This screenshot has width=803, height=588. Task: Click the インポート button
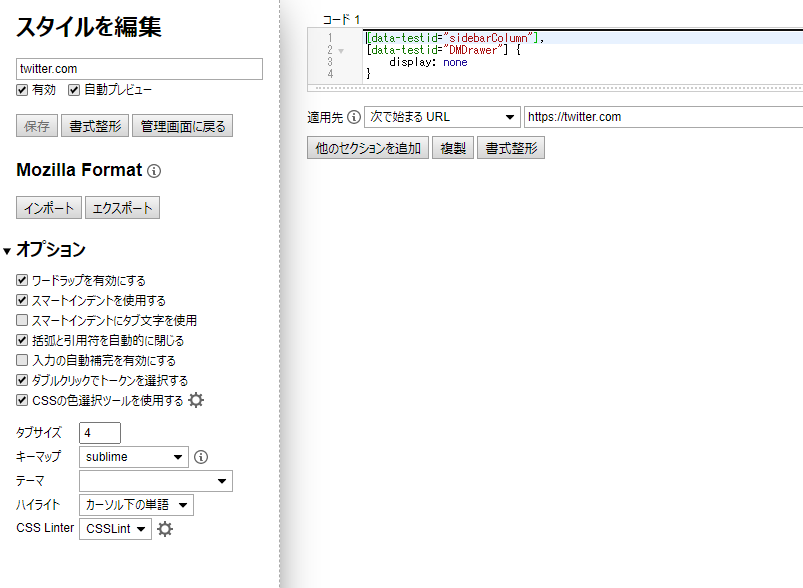point(48,208)
